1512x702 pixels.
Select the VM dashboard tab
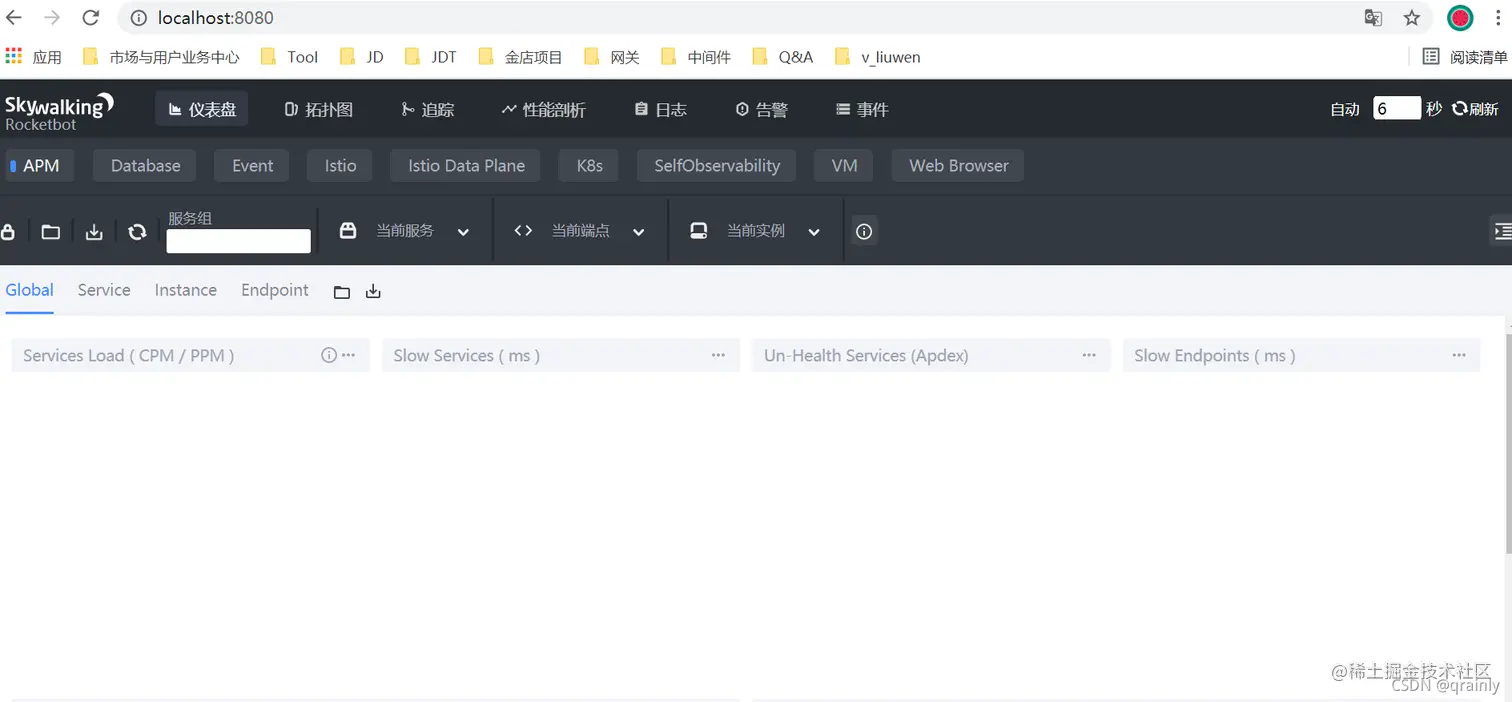(844, 166)
